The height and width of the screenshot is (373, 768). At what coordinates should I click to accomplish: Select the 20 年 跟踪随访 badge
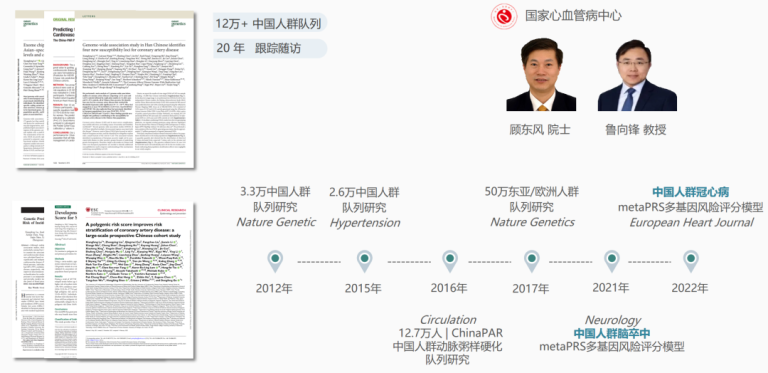pyautogui.click(x=270, y=48)
